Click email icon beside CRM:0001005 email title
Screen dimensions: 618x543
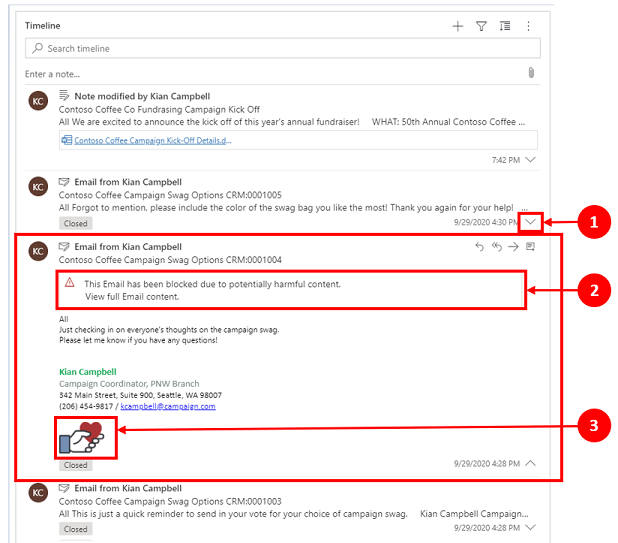[64, 182]
